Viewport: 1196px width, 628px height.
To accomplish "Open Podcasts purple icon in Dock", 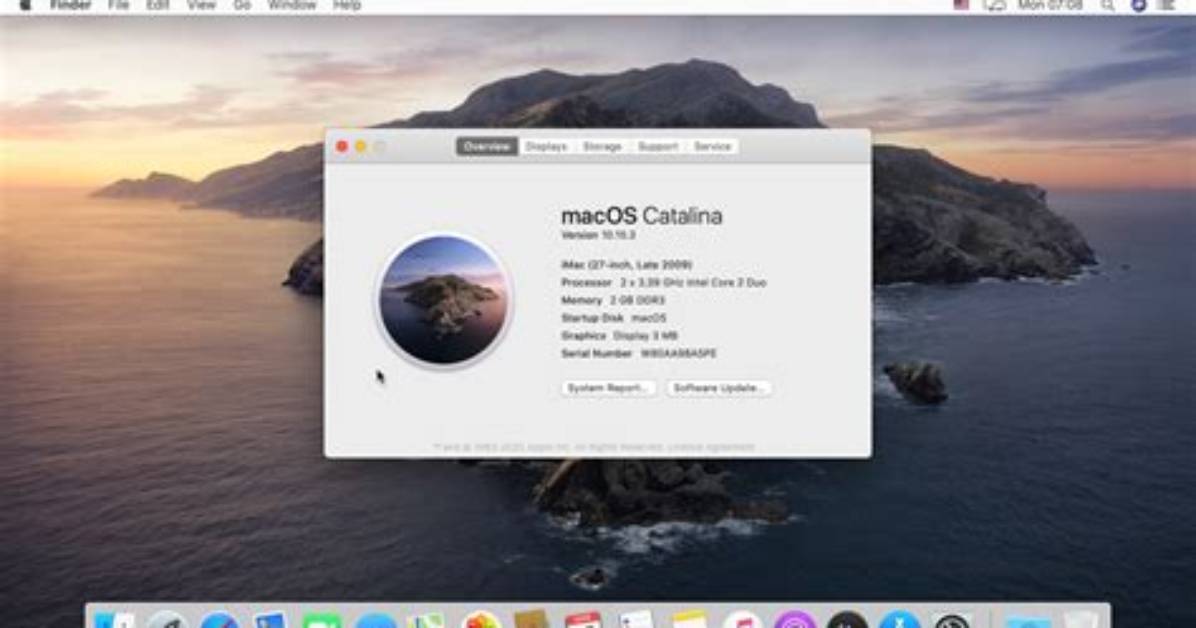I will [x=795, y=620].
